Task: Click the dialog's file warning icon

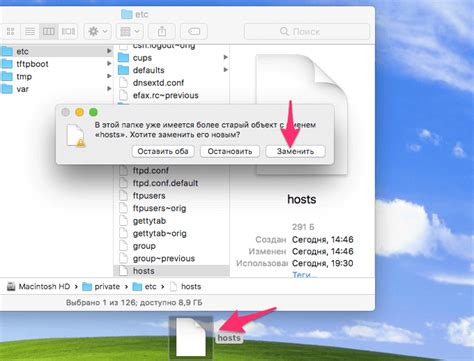Action: [76, 135]
